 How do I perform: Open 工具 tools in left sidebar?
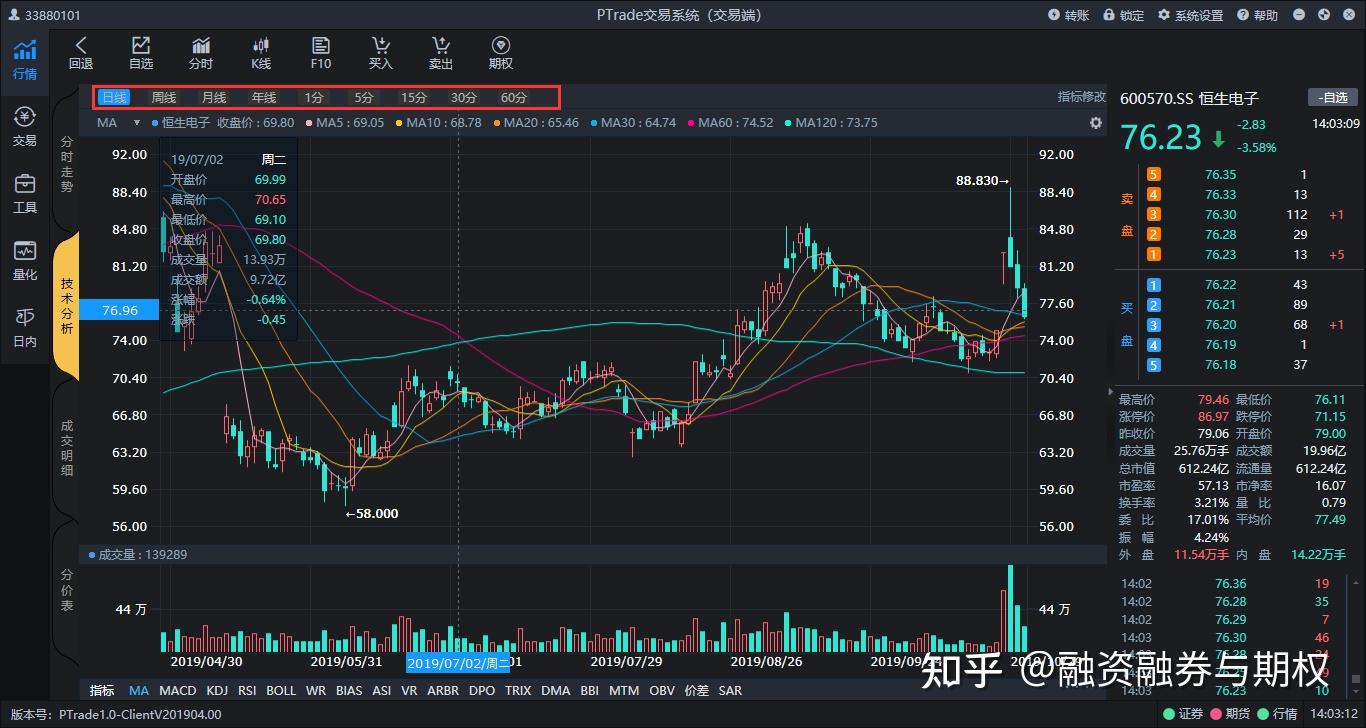pos(25,194)
